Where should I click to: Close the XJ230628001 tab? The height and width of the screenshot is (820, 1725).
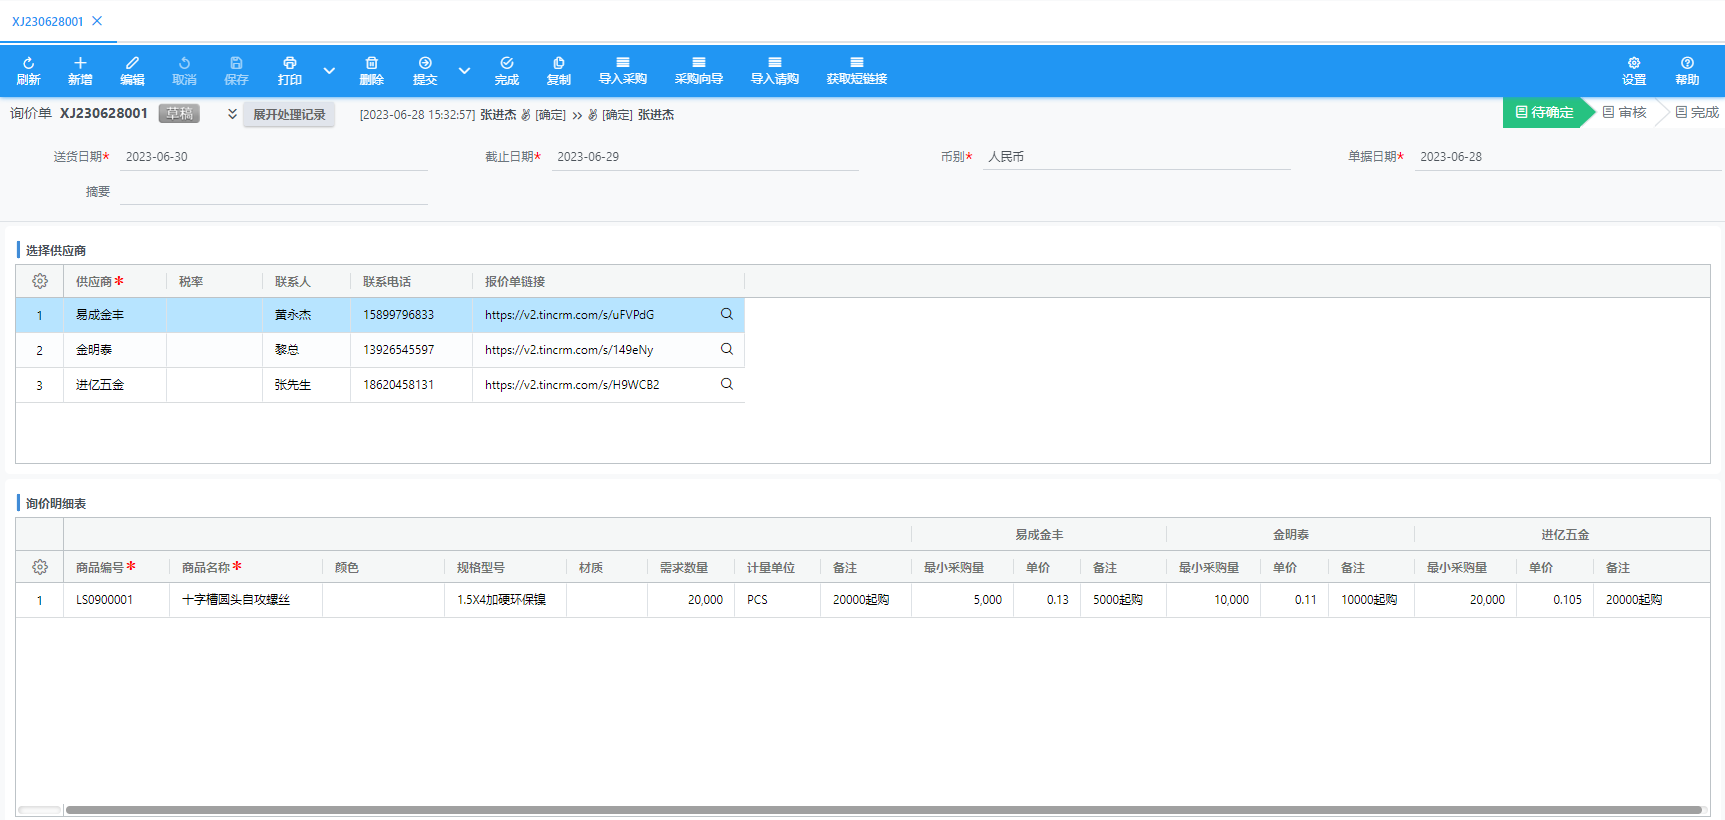click(x=97, y=21)
